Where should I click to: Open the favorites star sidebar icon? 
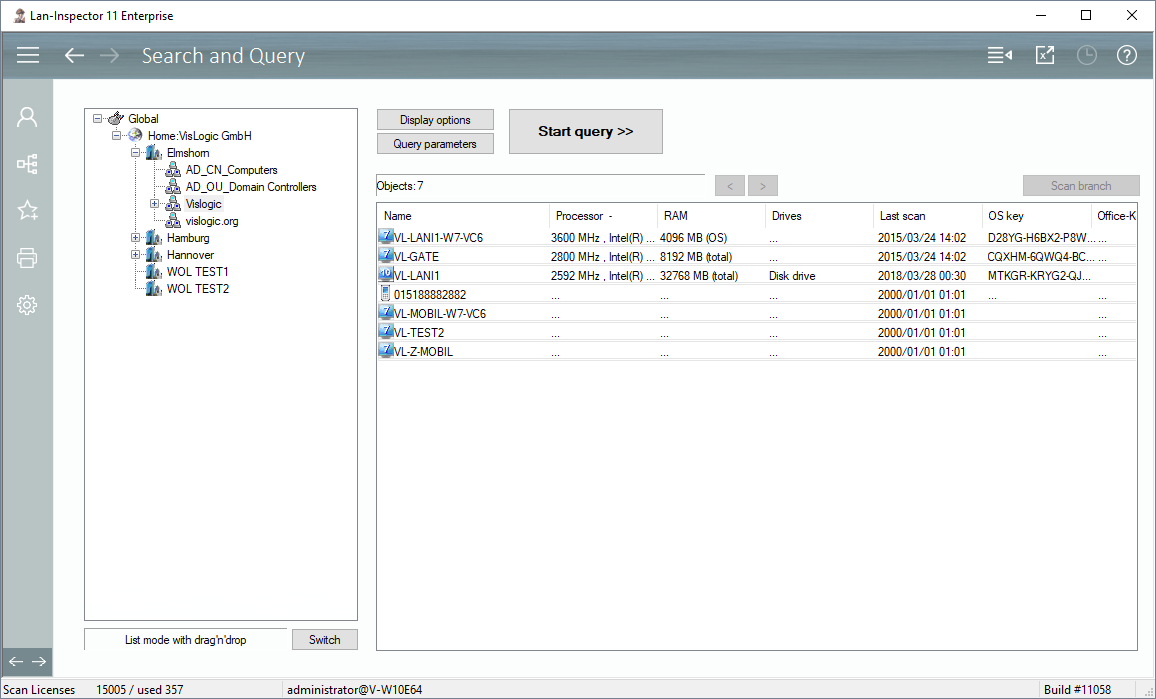click(x=27, y=210)
